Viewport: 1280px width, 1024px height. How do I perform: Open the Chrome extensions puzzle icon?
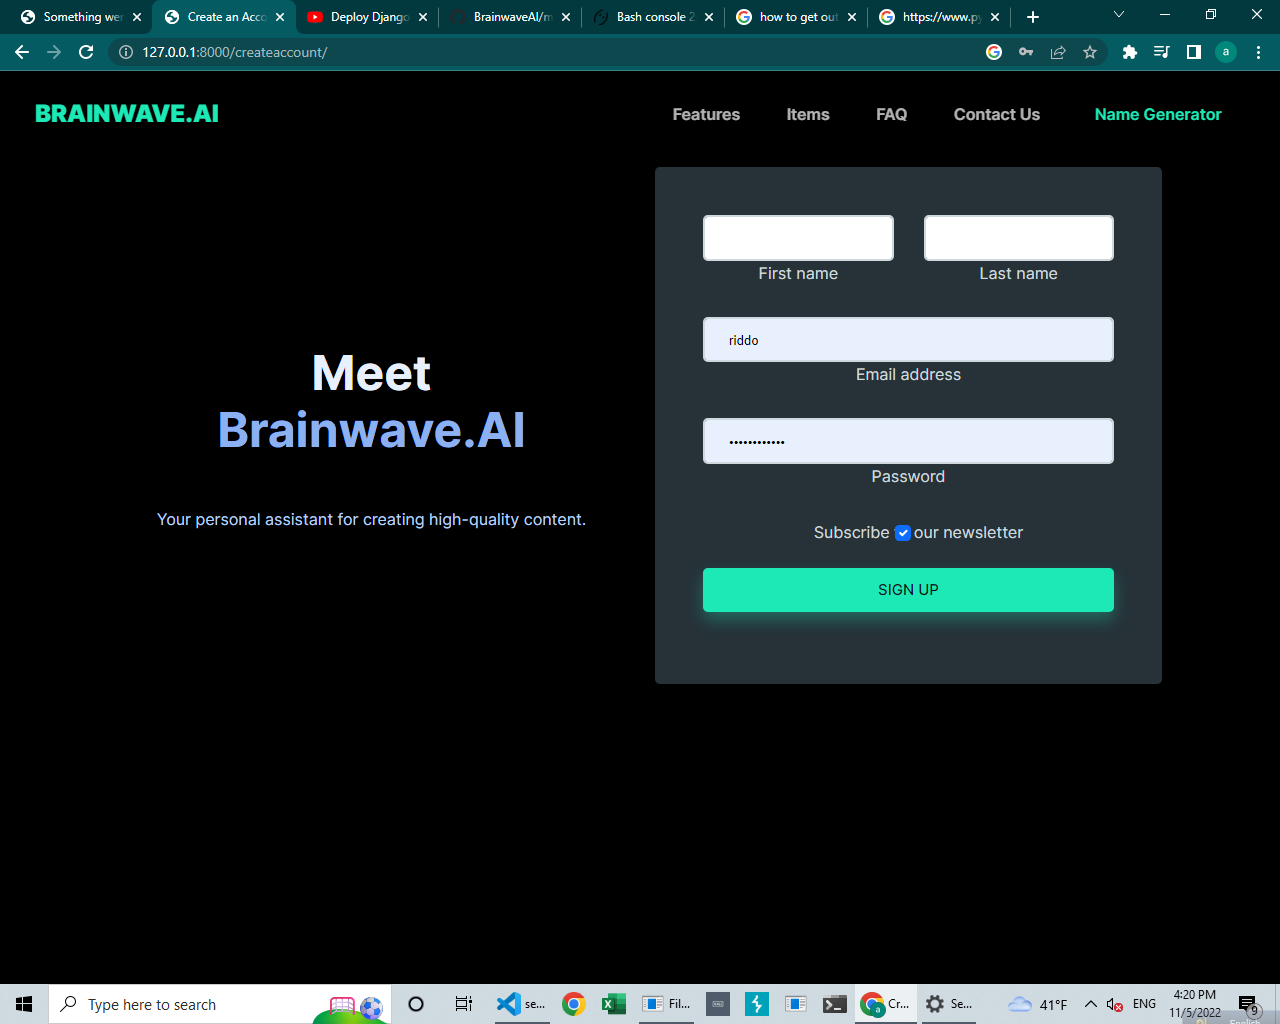(x=1129, y=52)
